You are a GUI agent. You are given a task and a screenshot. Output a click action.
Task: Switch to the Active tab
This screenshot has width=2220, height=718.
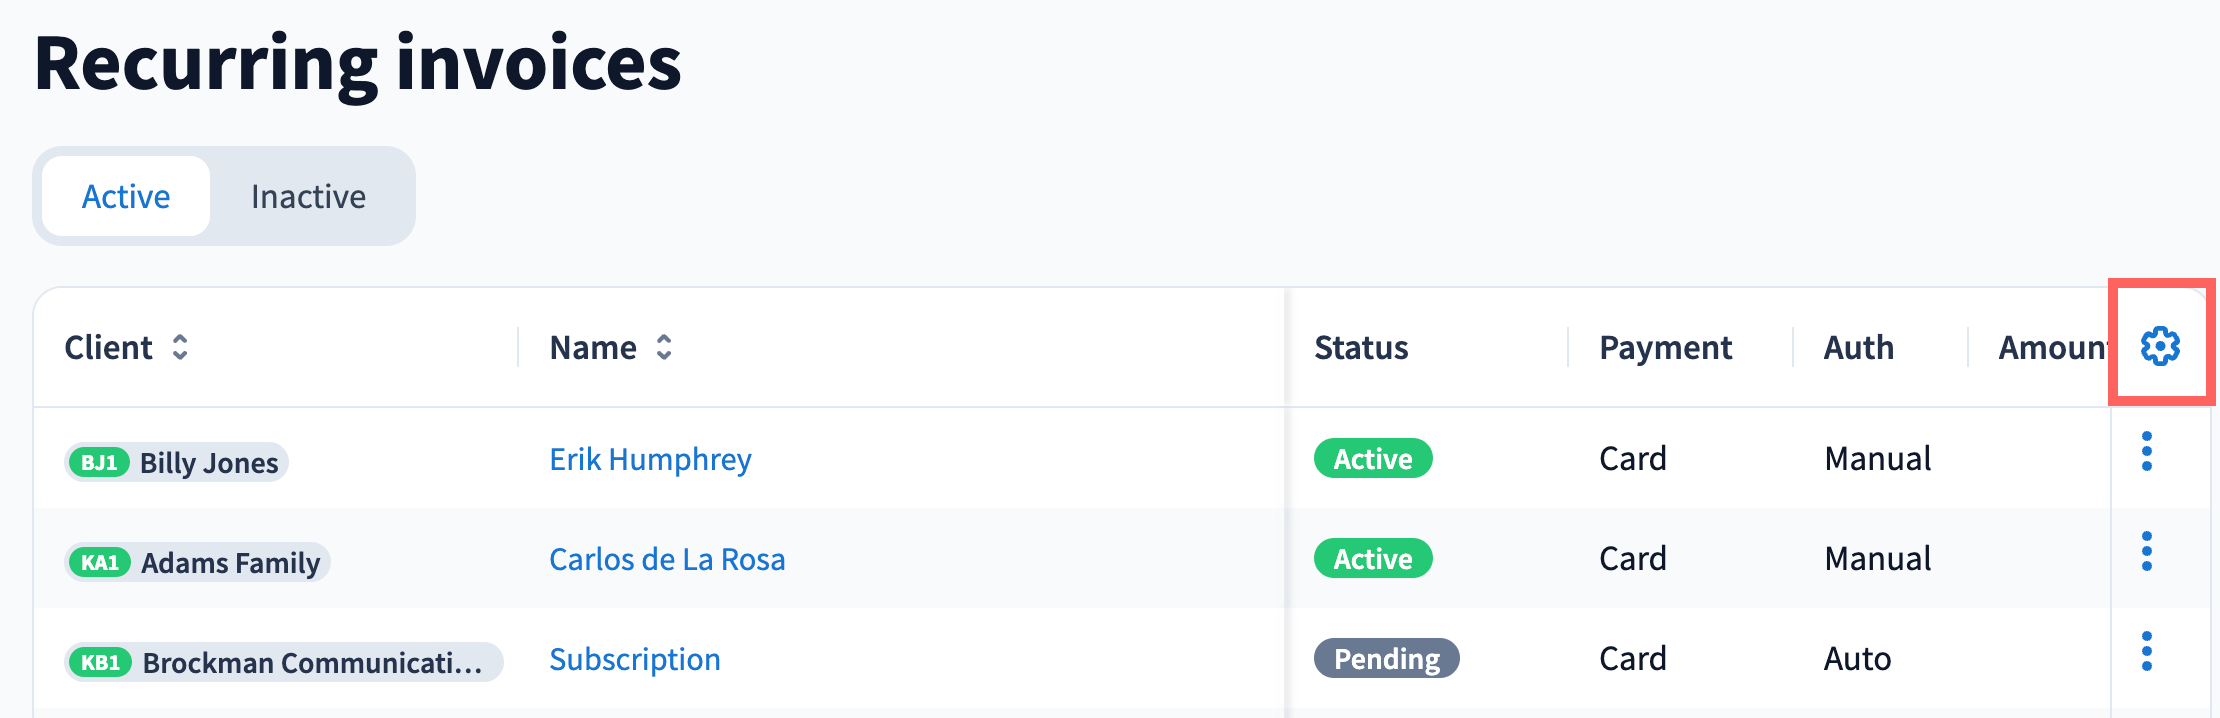point(126,196)
